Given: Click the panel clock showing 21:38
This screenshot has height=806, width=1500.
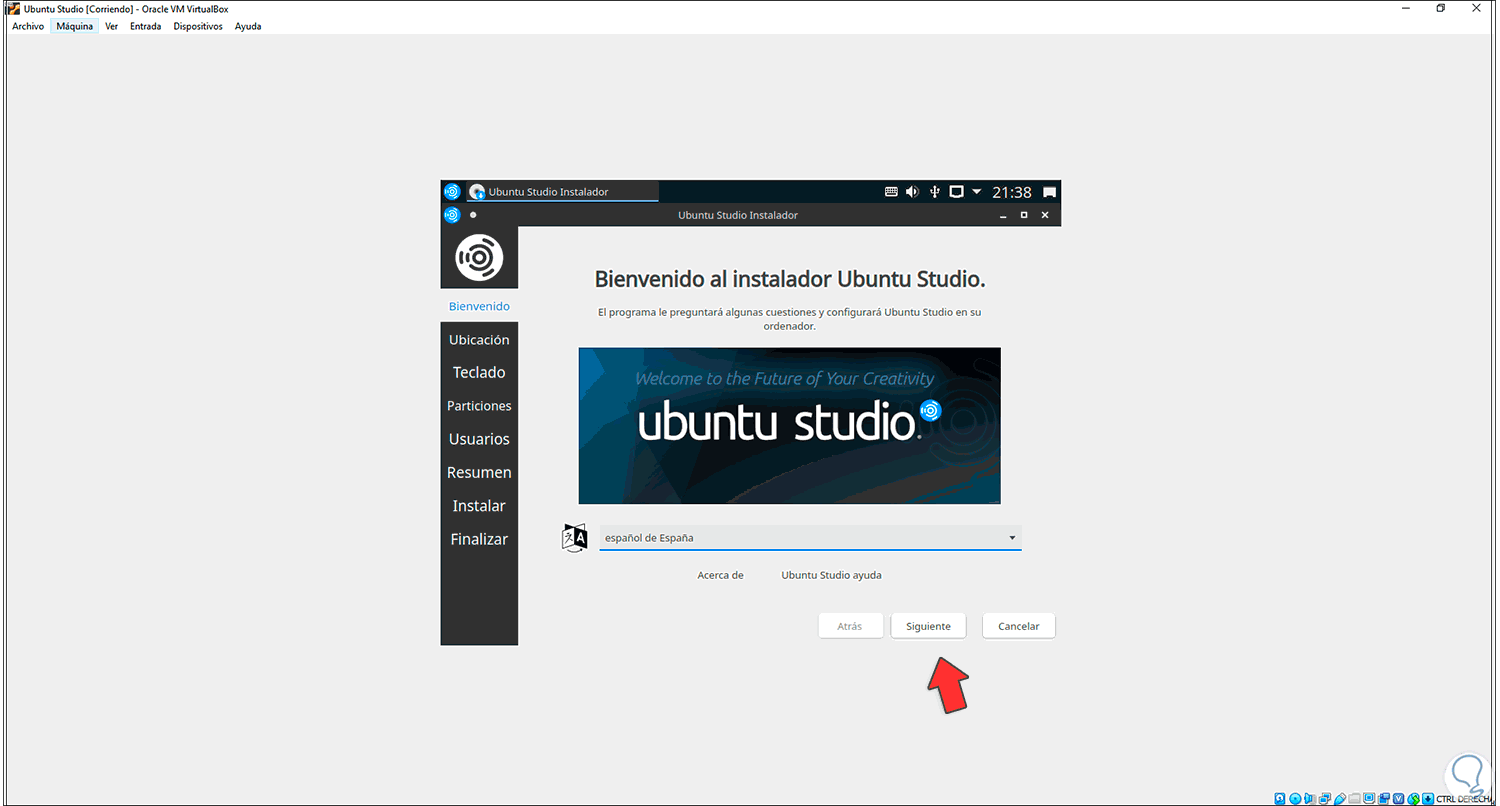Looking at the screenshot, I should 1012,192.
